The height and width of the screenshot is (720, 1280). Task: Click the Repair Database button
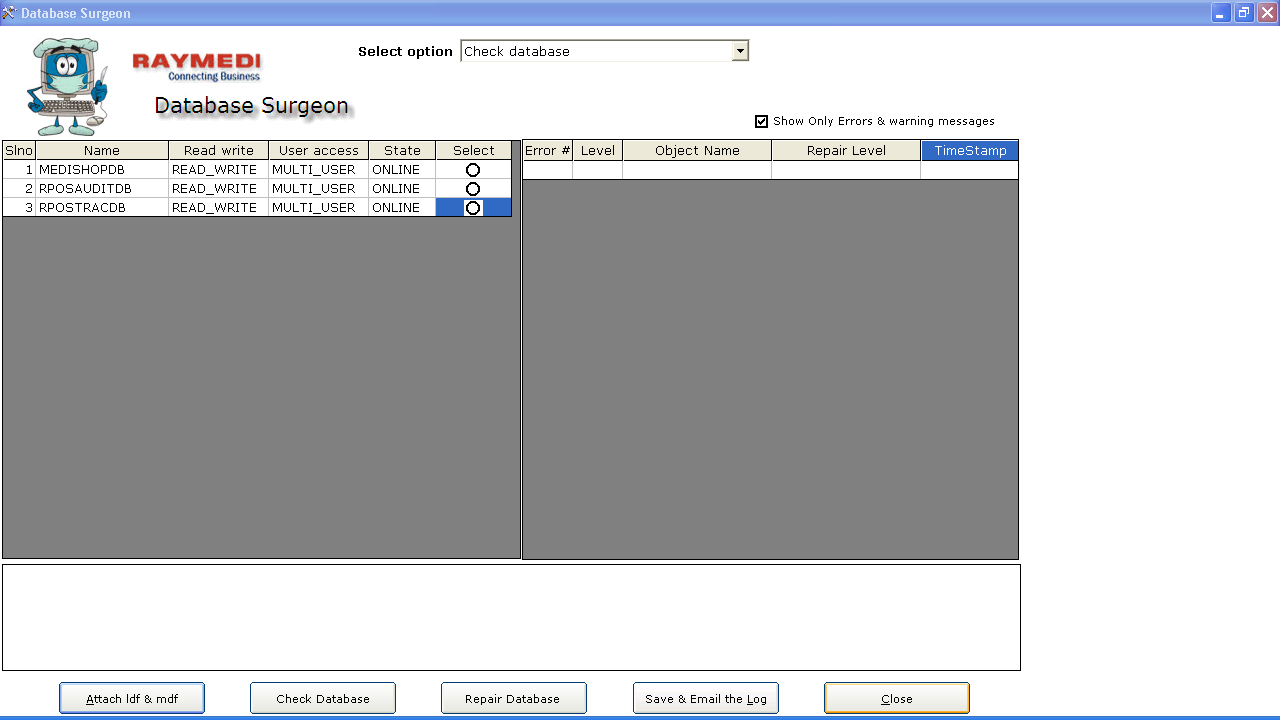pyautogui.click(x=513, y=698)
